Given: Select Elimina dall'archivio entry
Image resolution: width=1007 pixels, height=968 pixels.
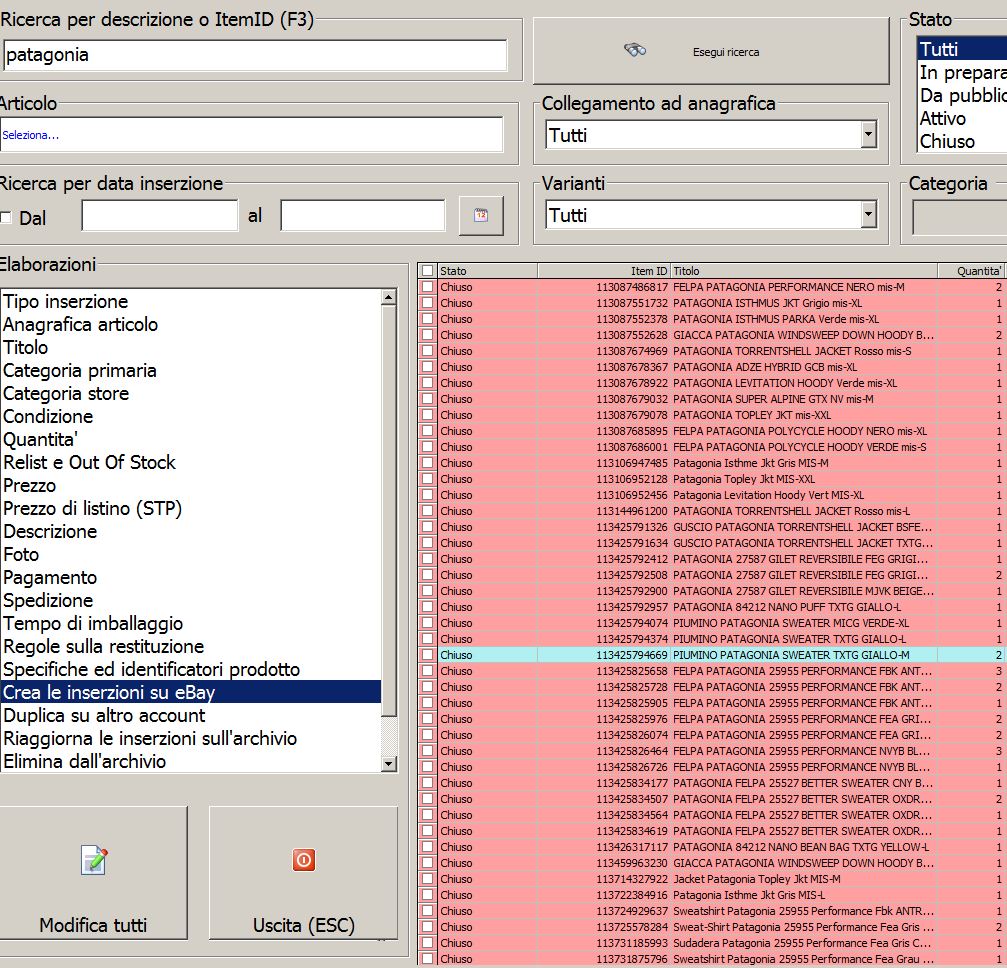Looking at the screenshot, I should [191, 762].
